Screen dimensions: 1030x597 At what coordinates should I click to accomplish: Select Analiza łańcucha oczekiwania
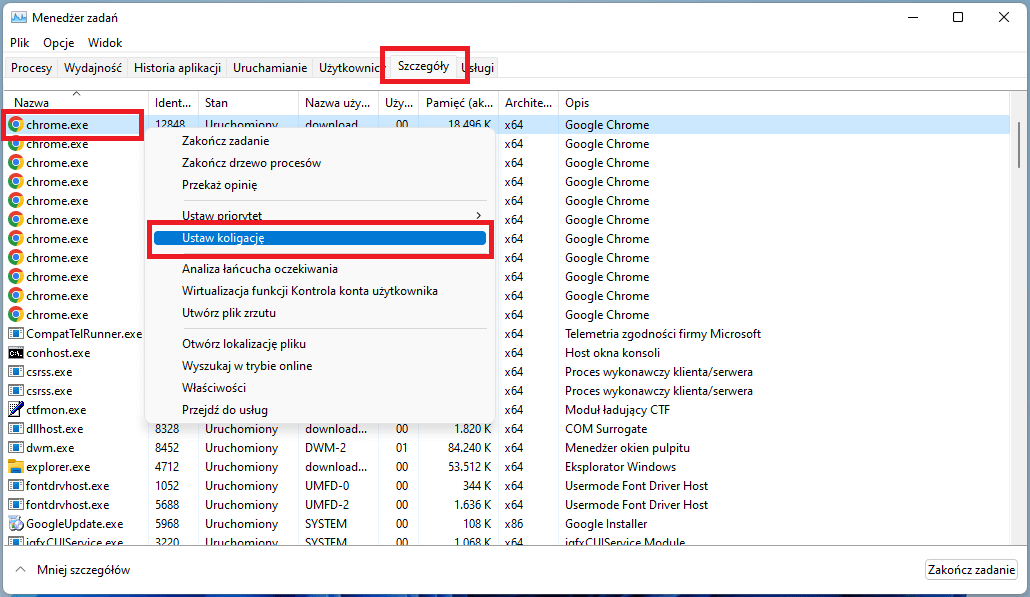click(259, 269)
